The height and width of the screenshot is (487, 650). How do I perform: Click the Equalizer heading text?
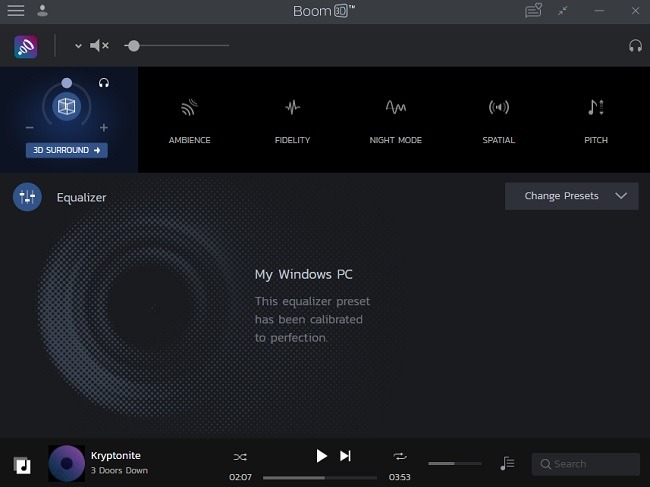[x=81, y=197]
